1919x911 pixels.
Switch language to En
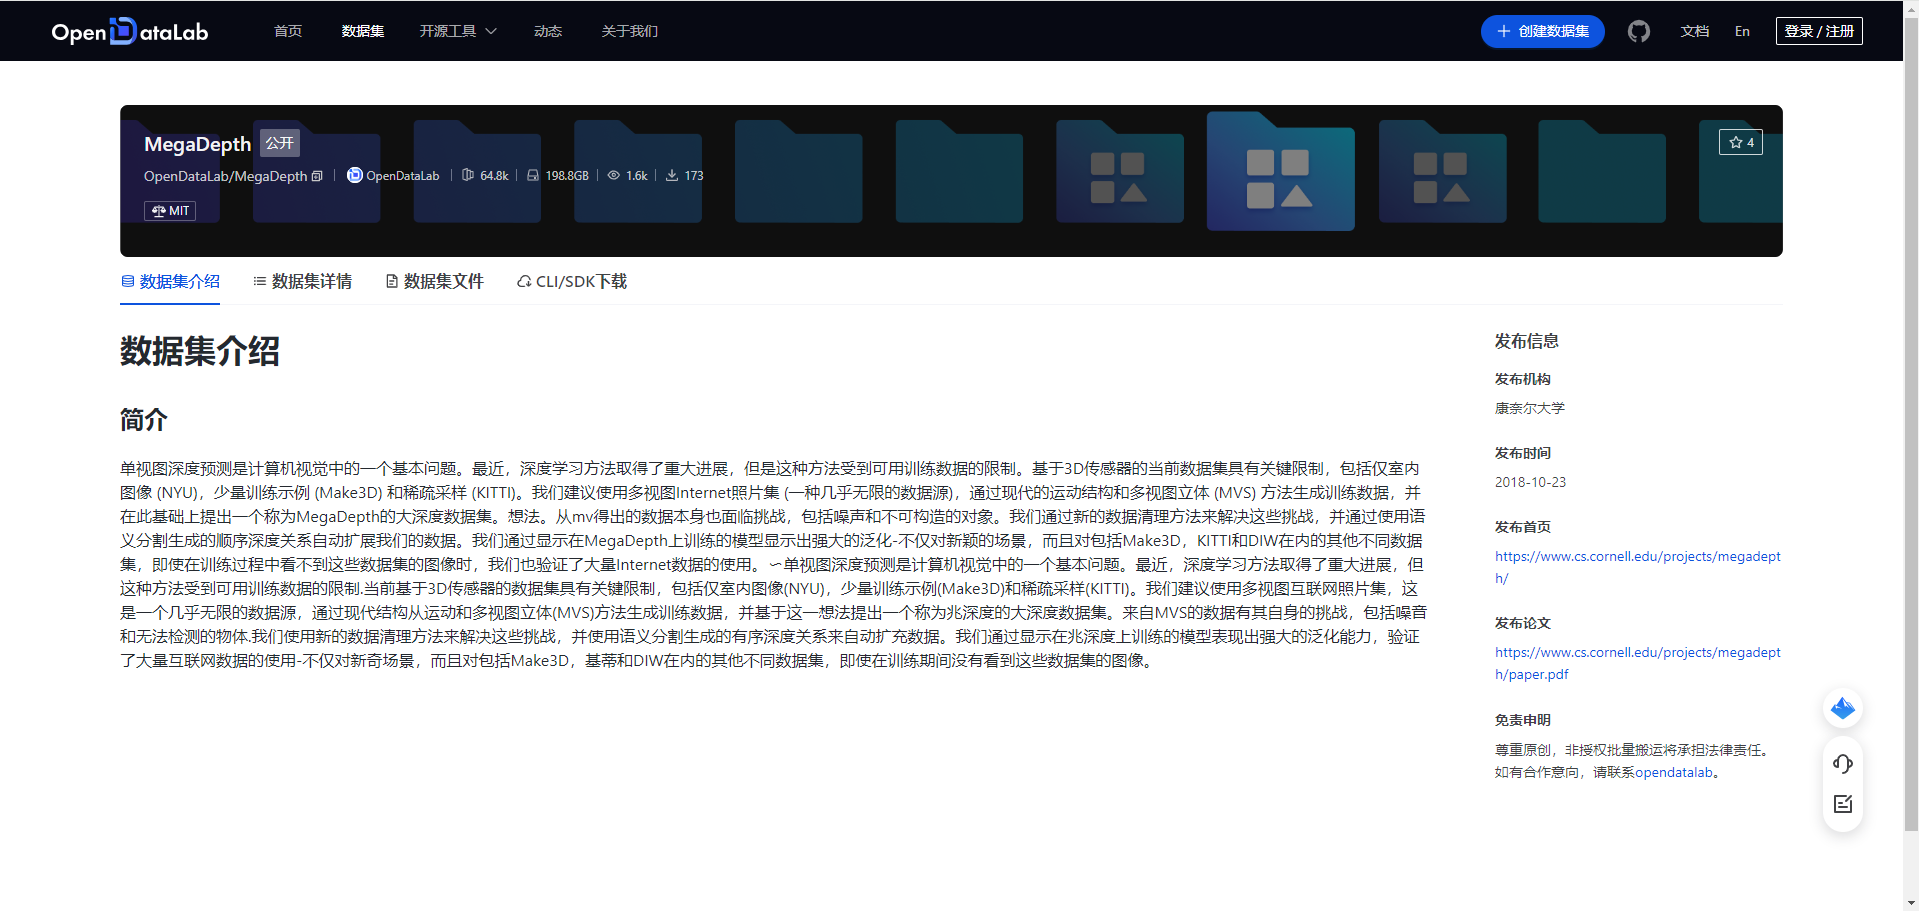click(1742, 31)
